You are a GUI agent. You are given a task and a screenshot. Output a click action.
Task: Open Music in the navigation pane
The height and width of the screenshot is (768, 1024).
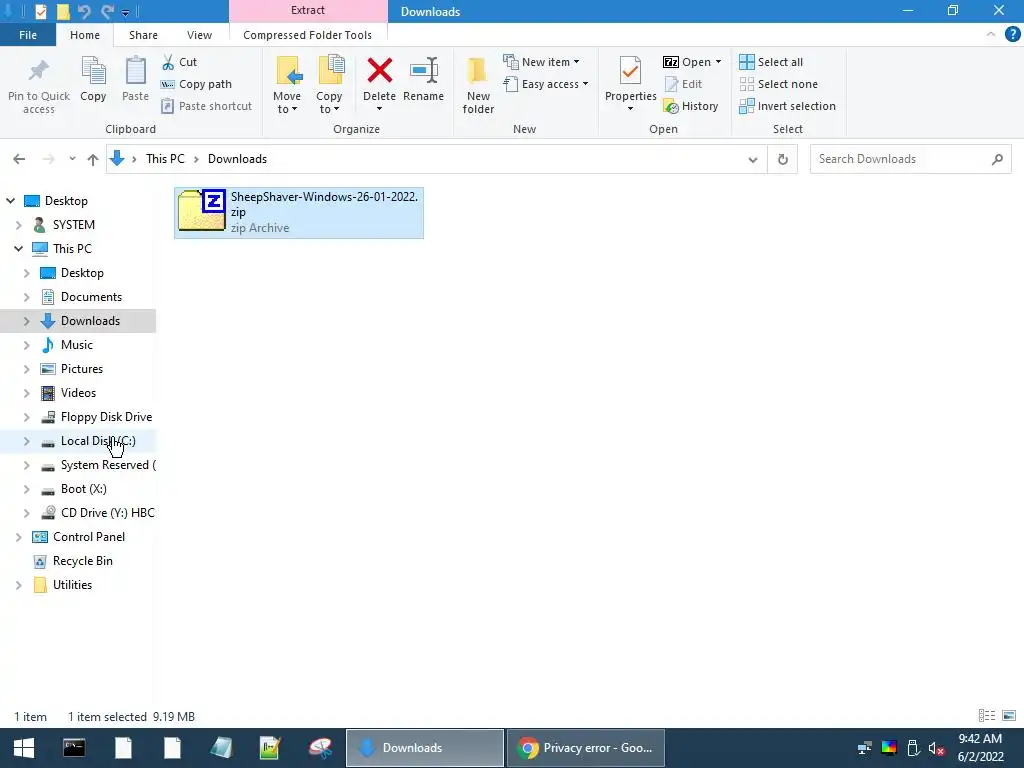pyautogui.click(x=76, y=345)
